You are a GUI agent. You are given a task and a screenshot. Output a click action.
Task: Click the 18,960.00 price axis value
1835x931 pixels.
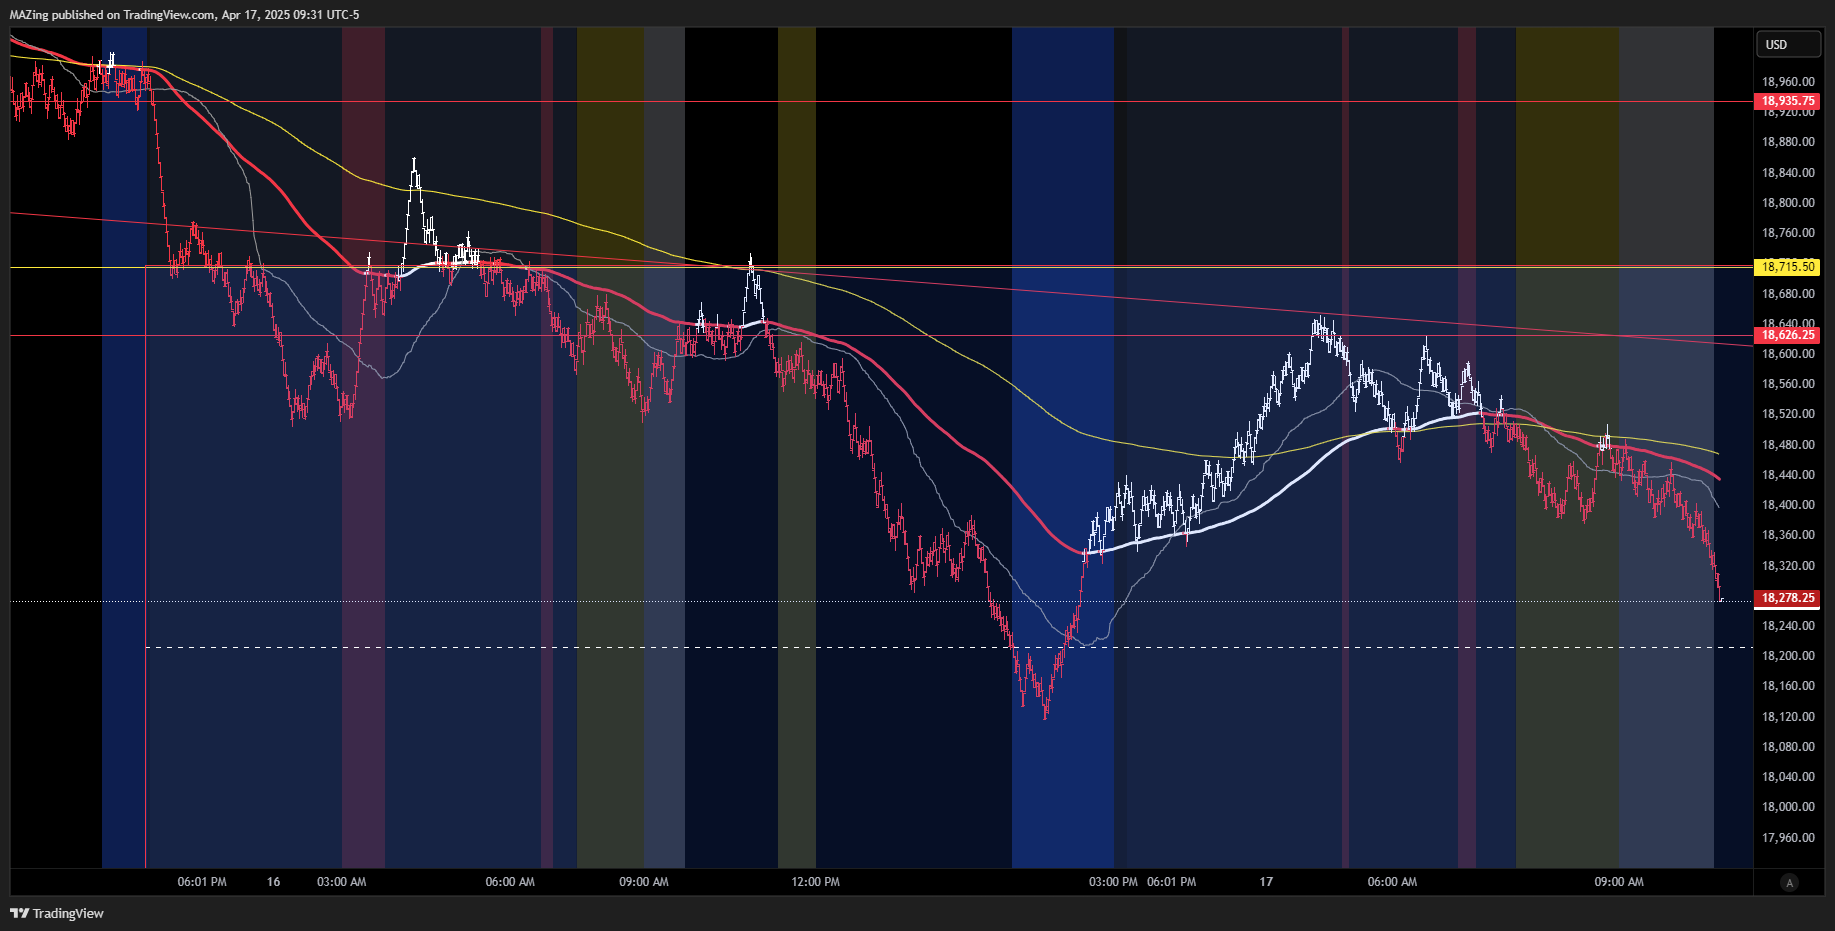[1788, 82]
